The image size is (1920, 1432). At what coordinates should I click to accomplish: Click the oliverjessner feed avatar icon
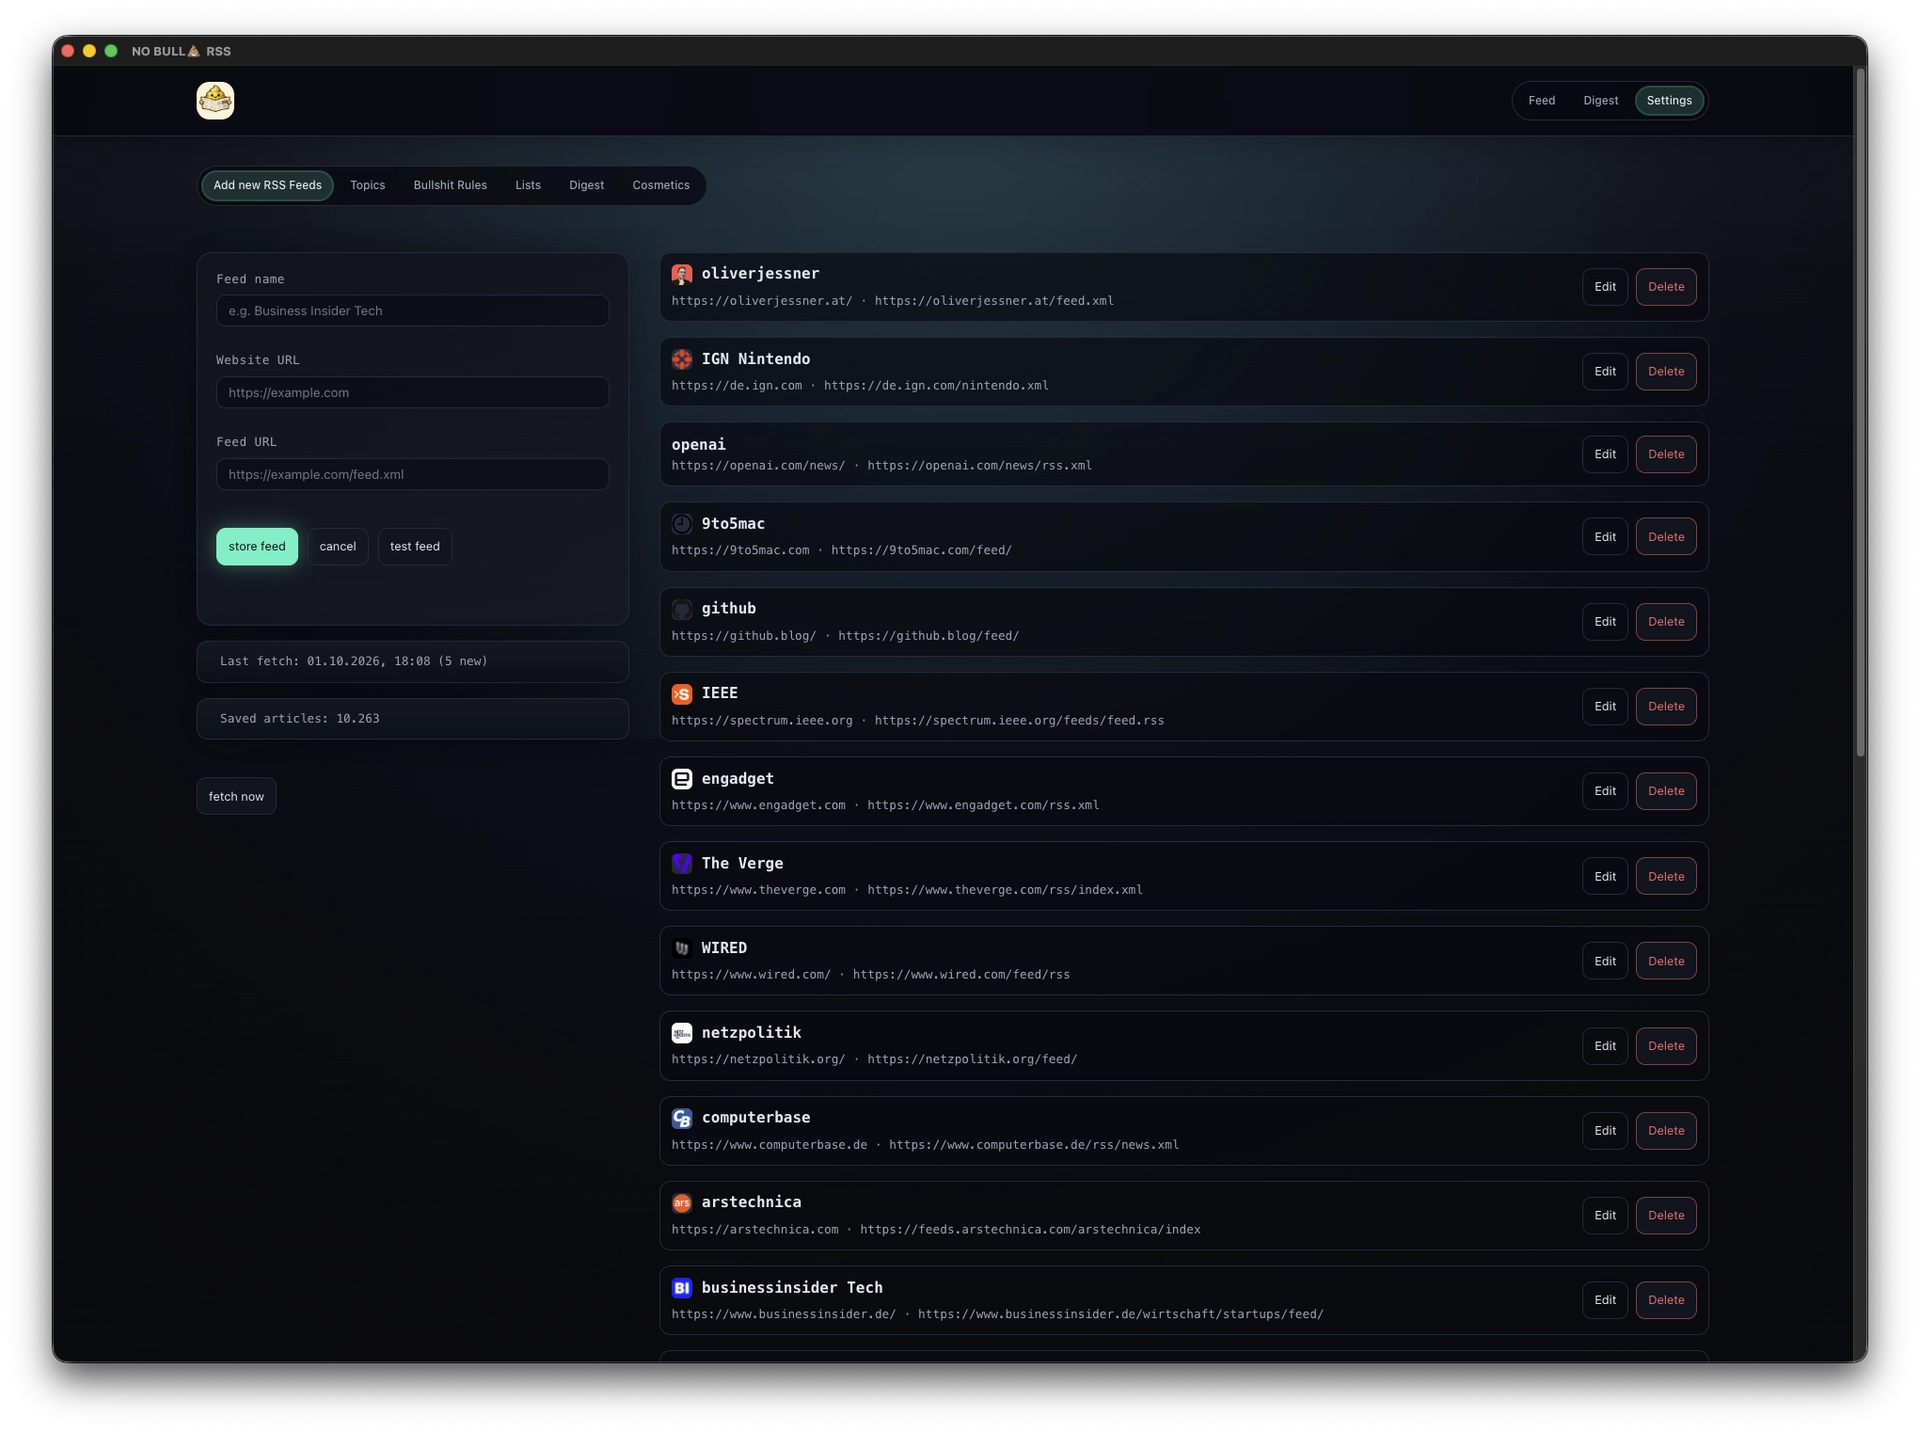coord(682,274)
